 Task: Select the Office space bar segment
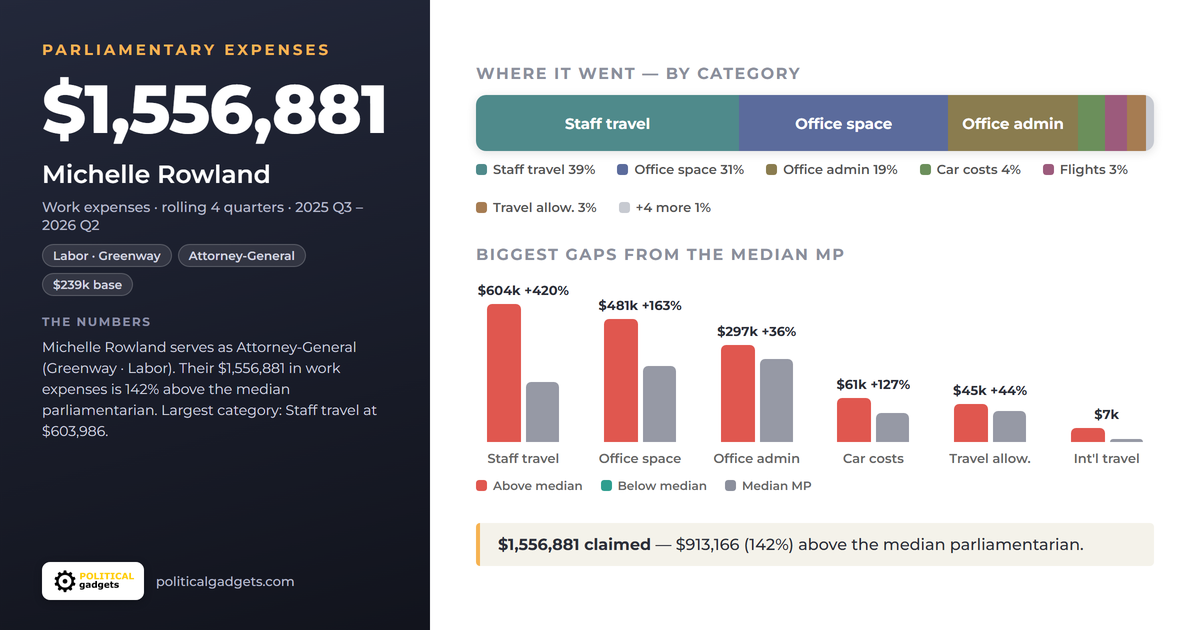pos(843,123)
